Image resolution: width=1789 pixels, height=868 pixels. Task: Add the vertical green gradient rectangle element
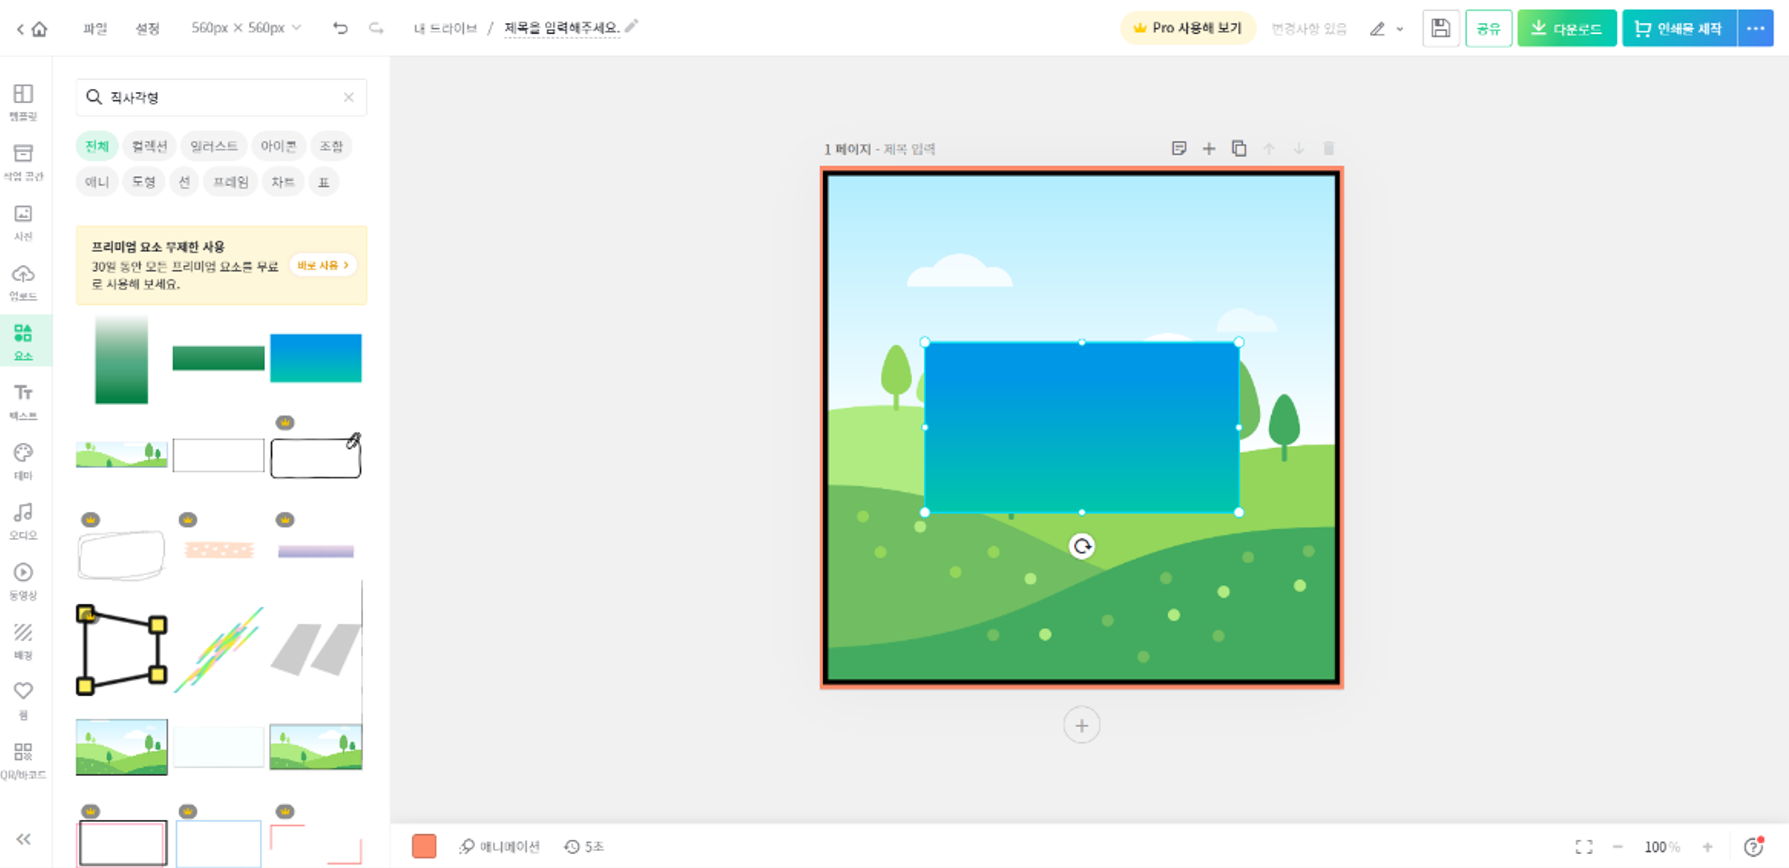121,359
